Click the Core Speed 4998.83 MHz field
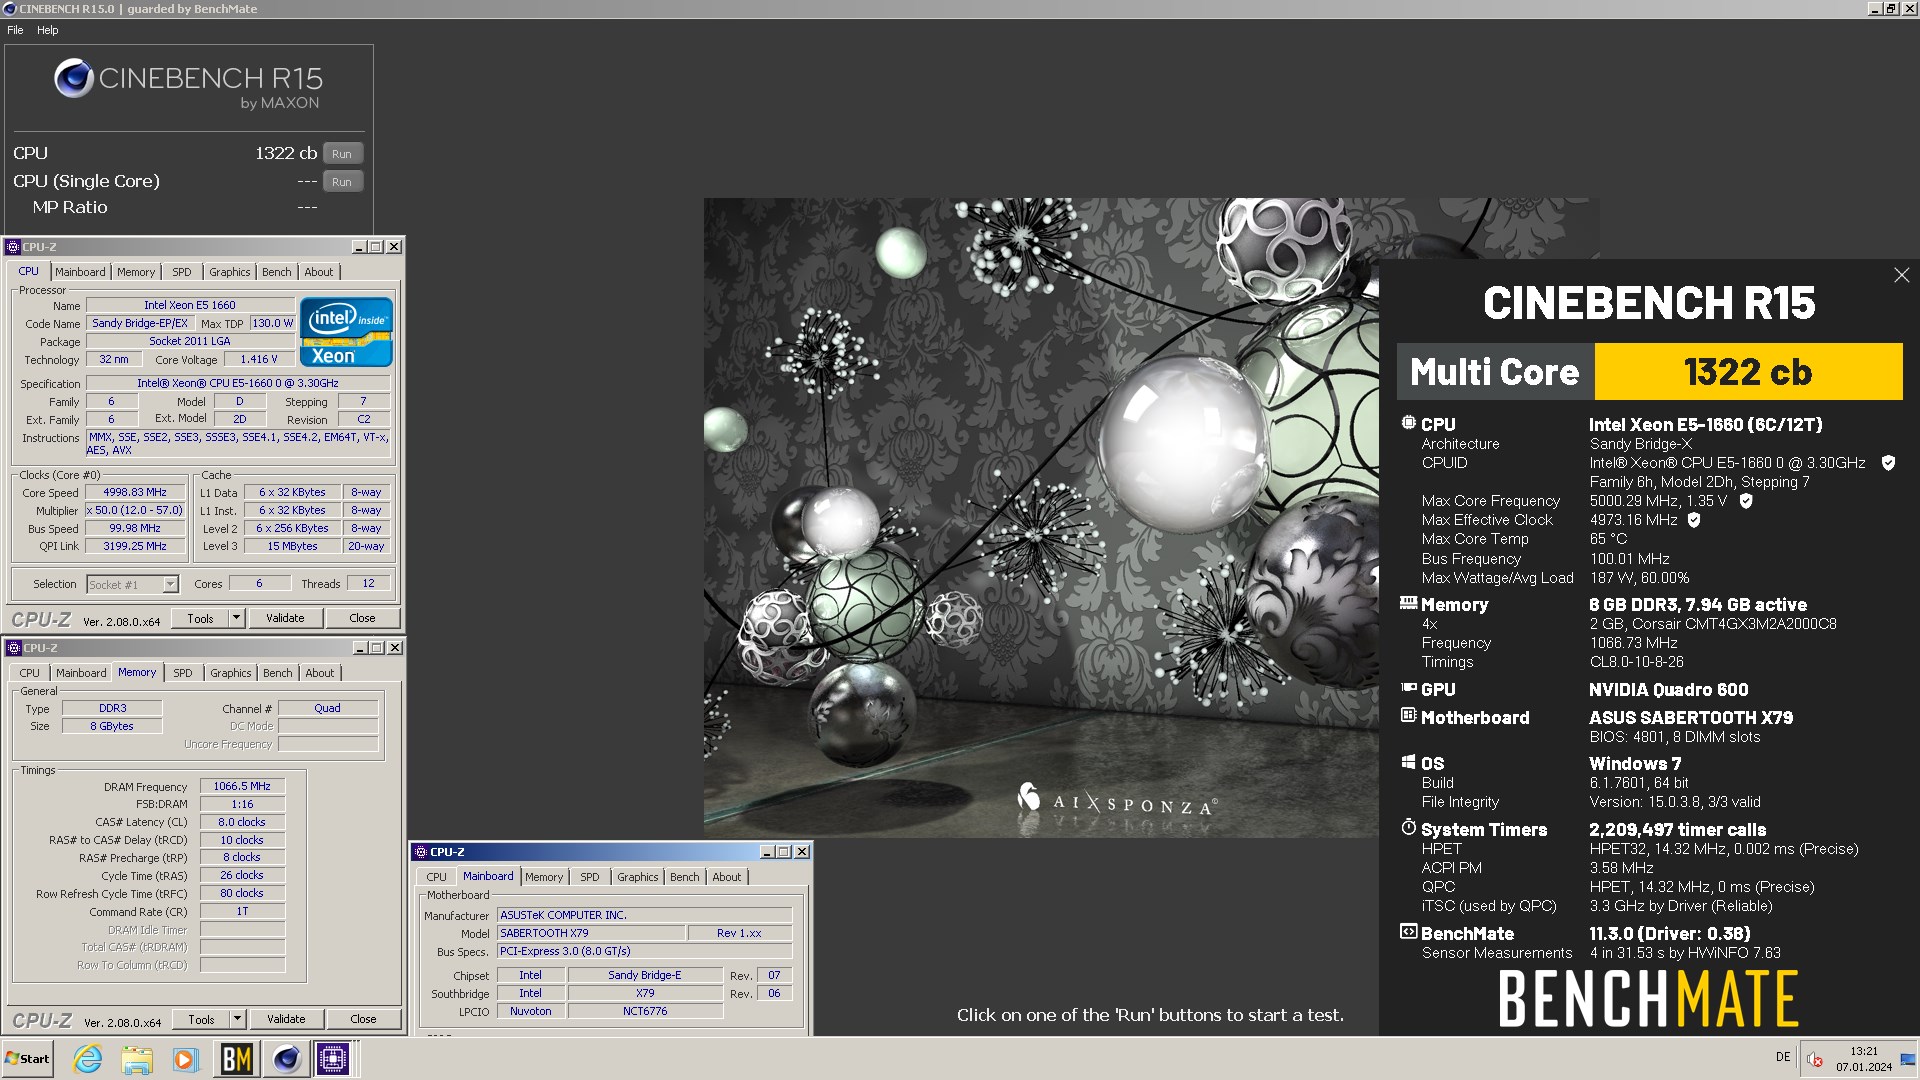This screenshot has height=1080, width=1920. [x=135, y=492]
